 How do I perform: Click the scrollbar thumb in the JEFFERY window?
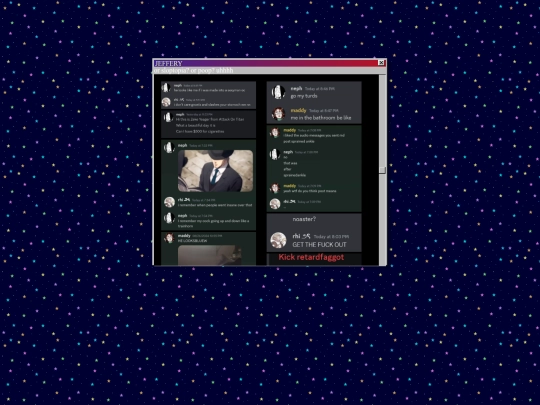(x=382, y=170)
